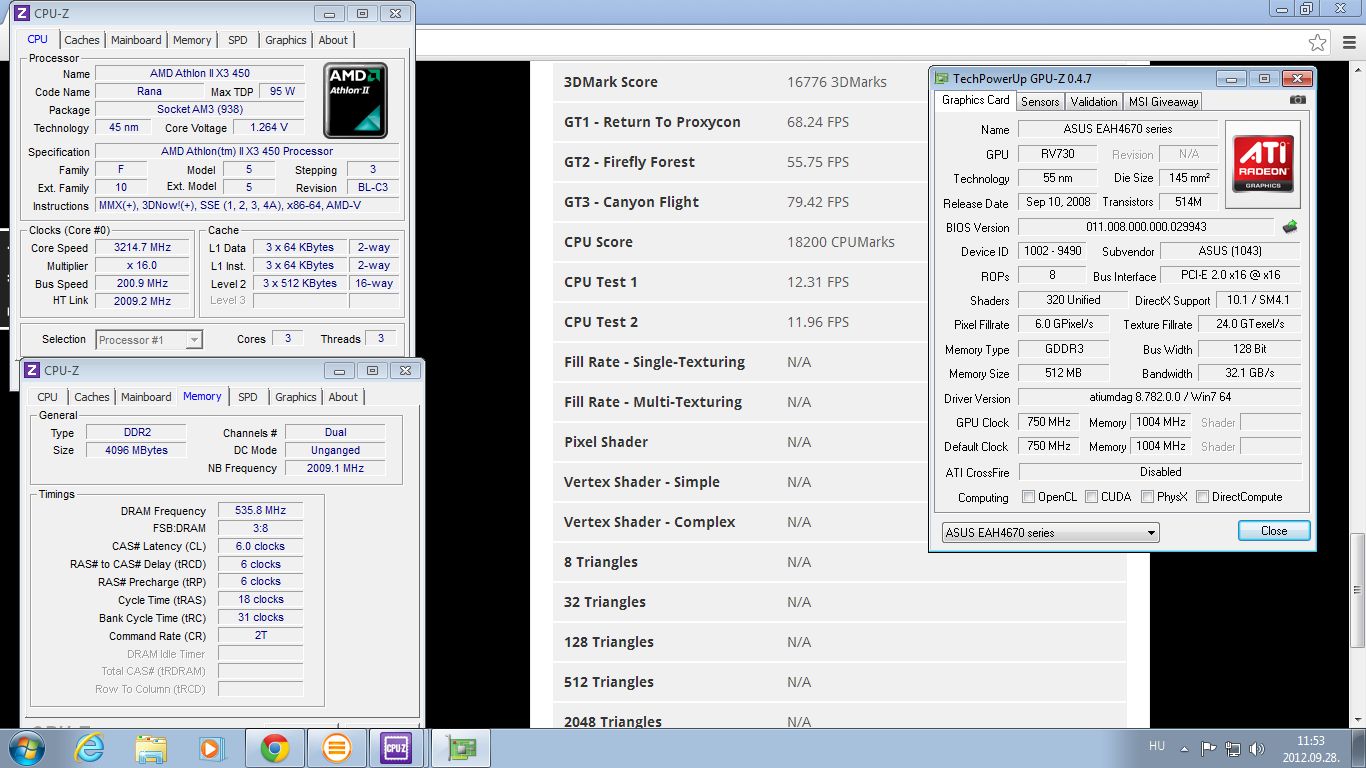
Task: Click the BIOS save chip icon in GPU-Z
Action: click(1290, 227)
